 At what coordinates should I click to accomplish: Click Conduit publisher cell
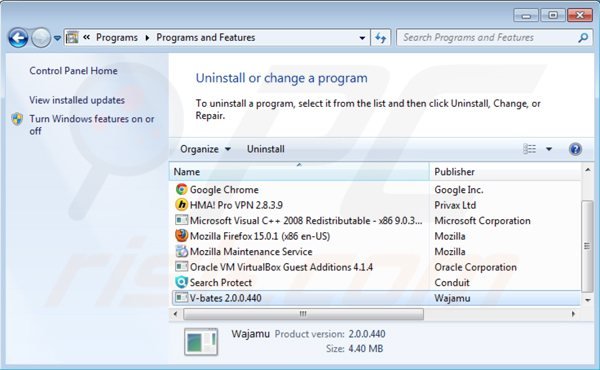click(452, 282)
